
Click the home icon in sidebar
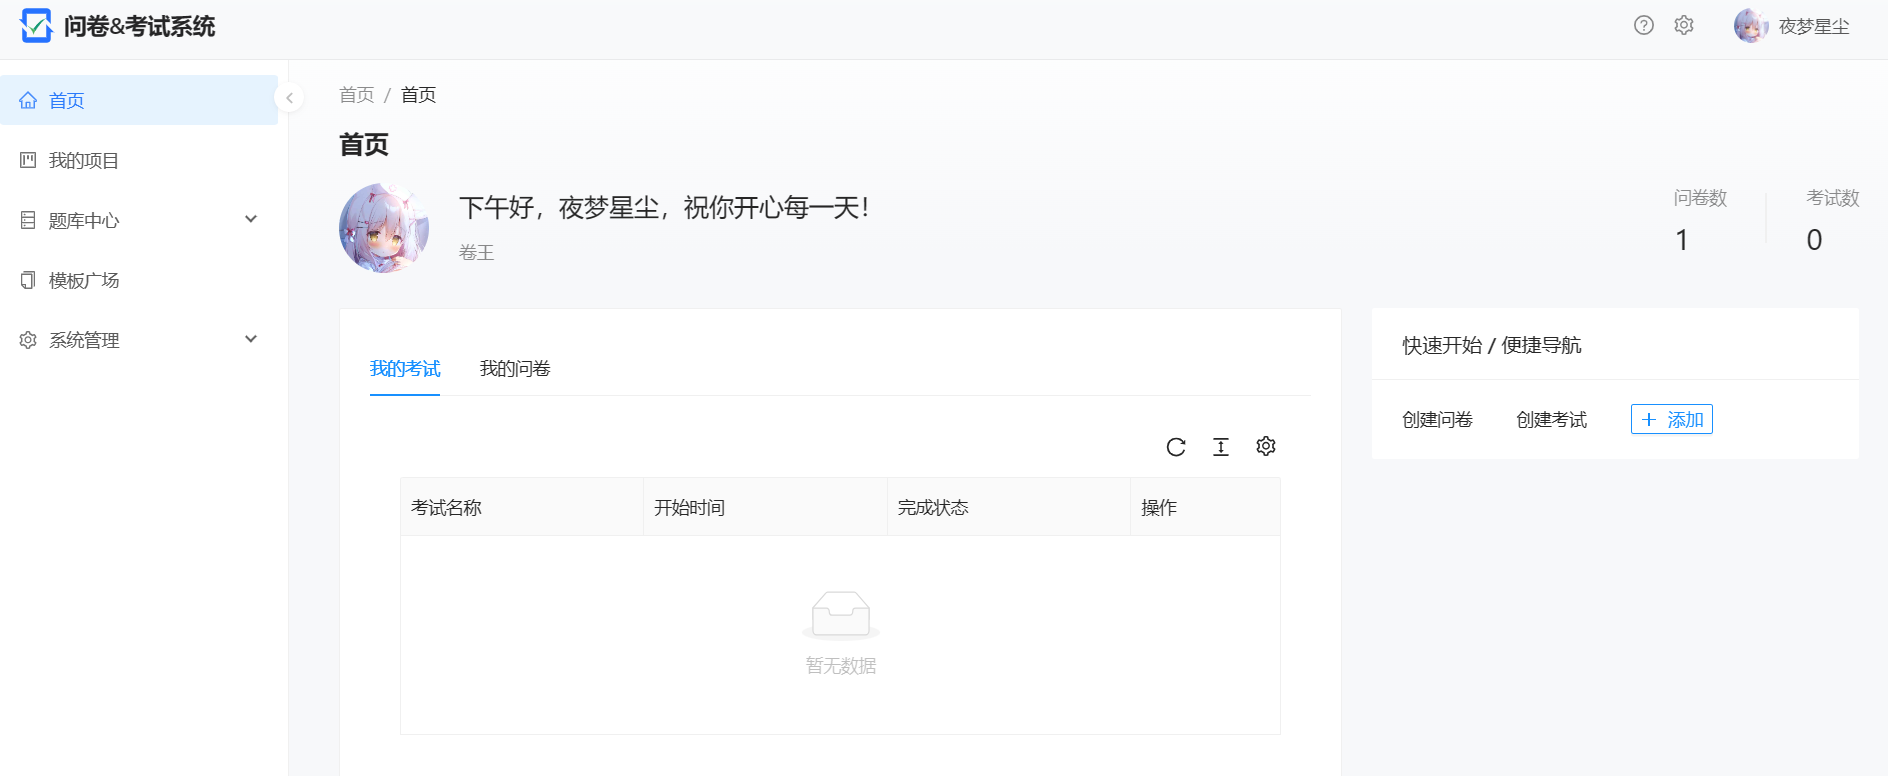(28, 101)
